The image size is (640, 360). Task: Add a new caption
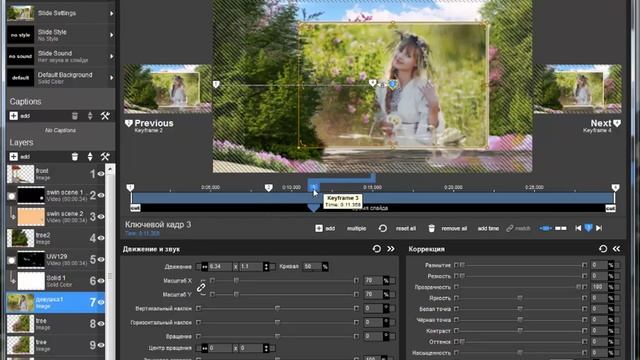pos(19,116)
